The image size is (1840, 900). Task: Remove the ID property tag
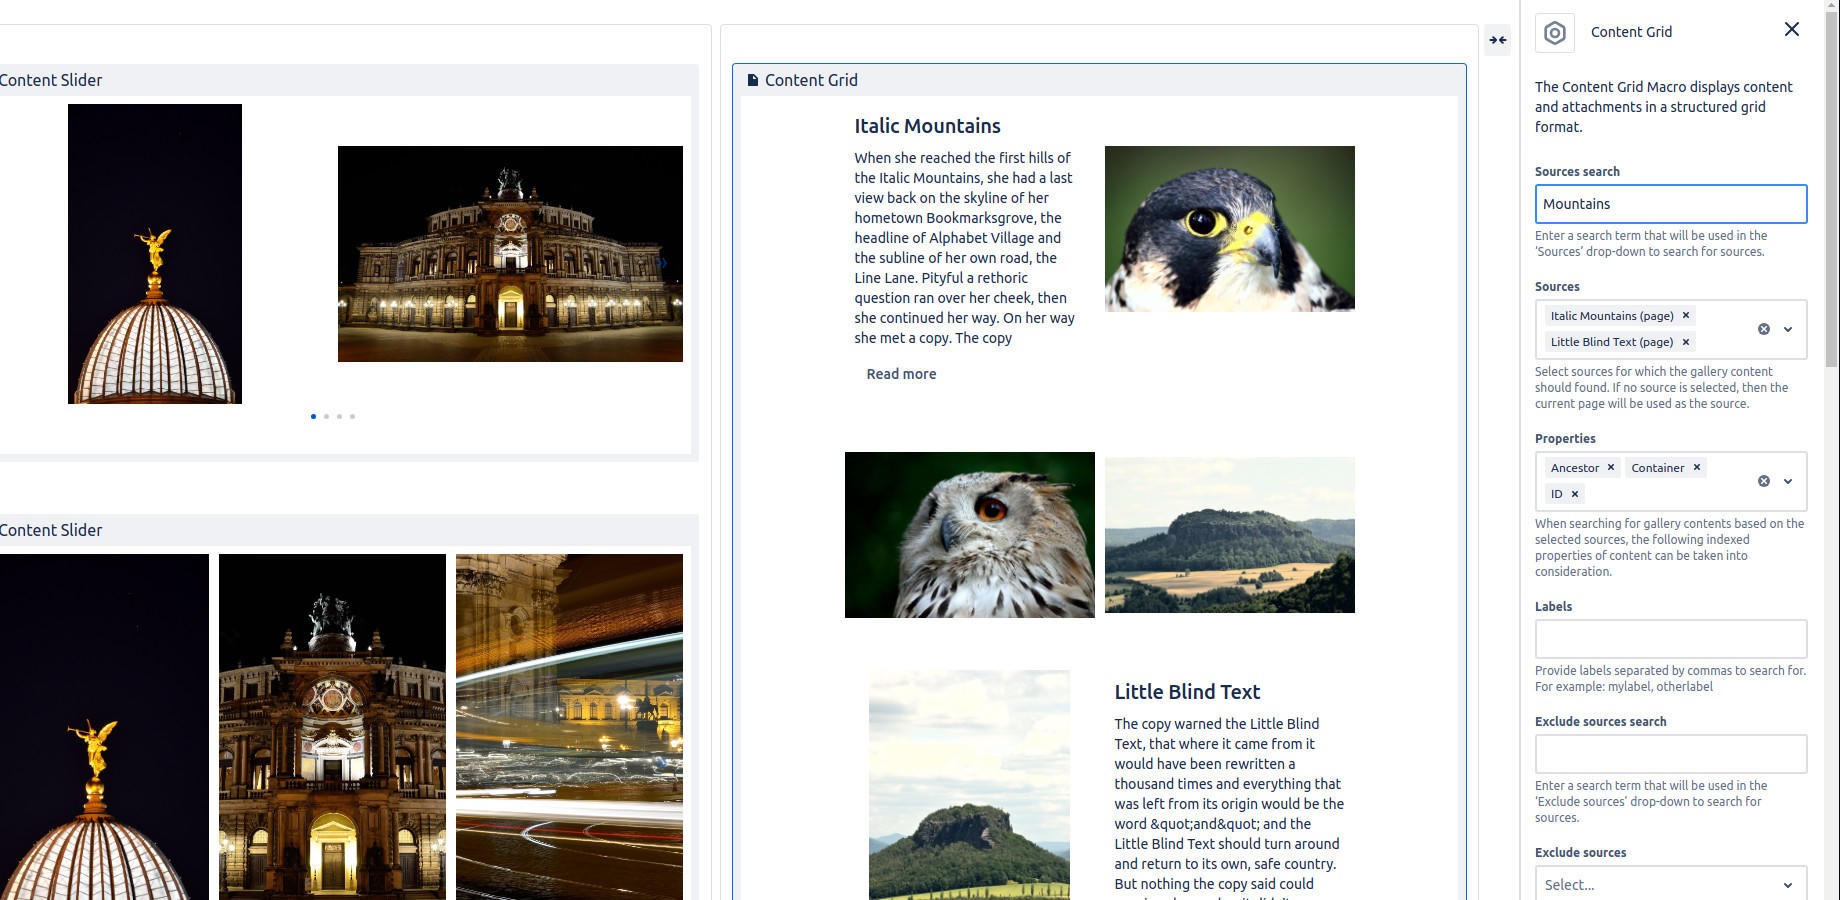[x=1575, y=494]
